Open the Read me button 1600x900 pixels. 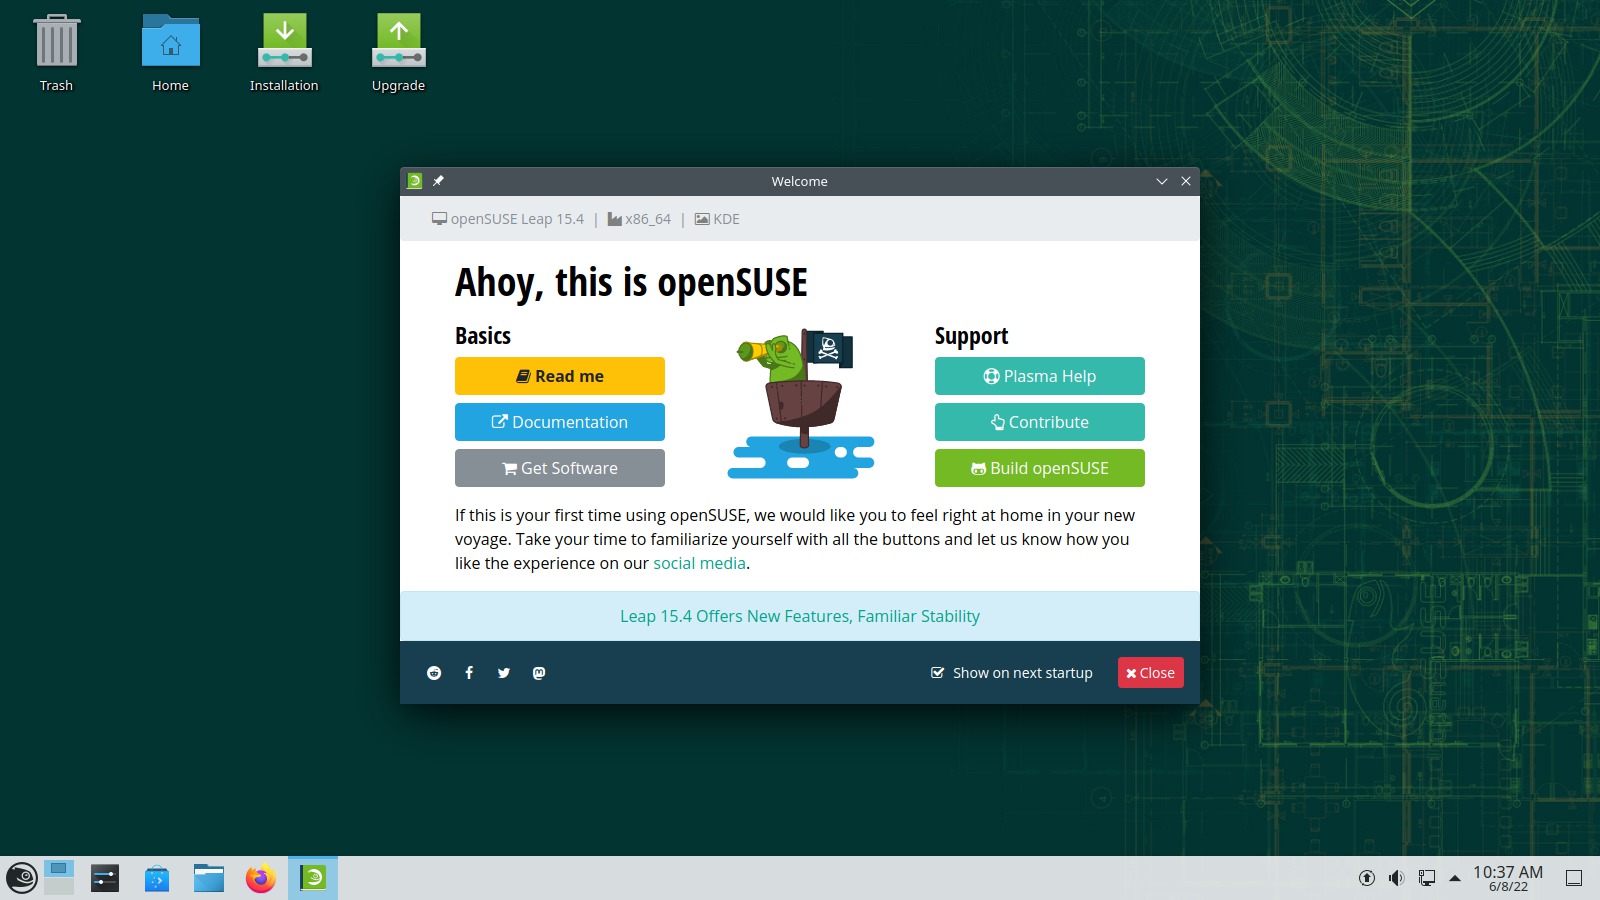pyautogui.click(x=560, y=376)
